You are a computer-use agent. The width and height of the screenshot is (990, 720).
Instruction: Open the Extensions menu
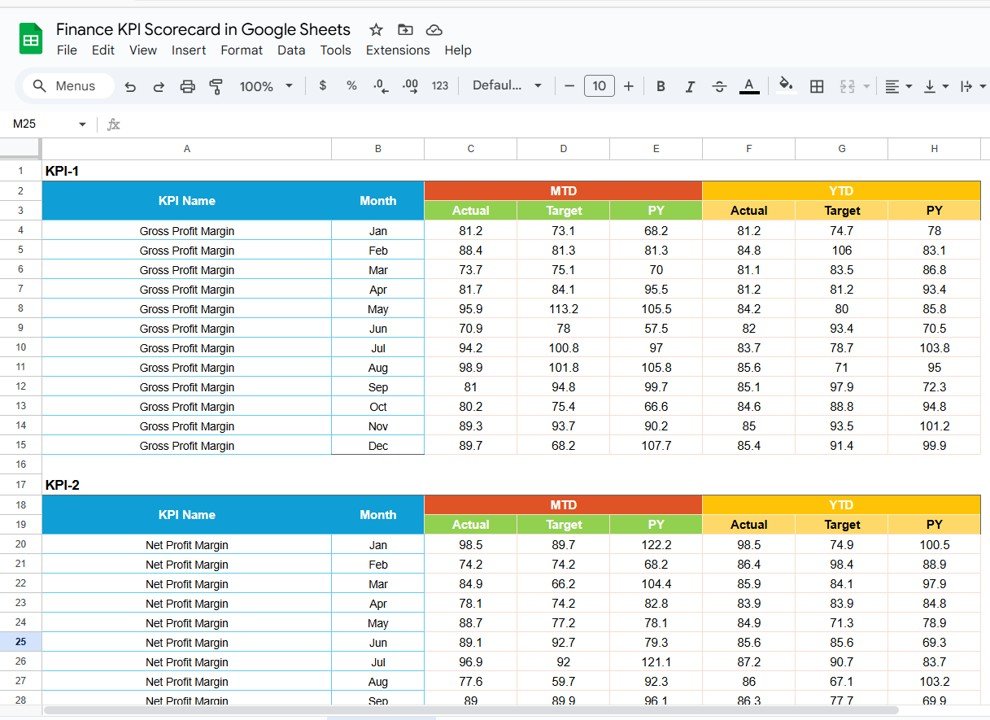(x=397, y=50)
